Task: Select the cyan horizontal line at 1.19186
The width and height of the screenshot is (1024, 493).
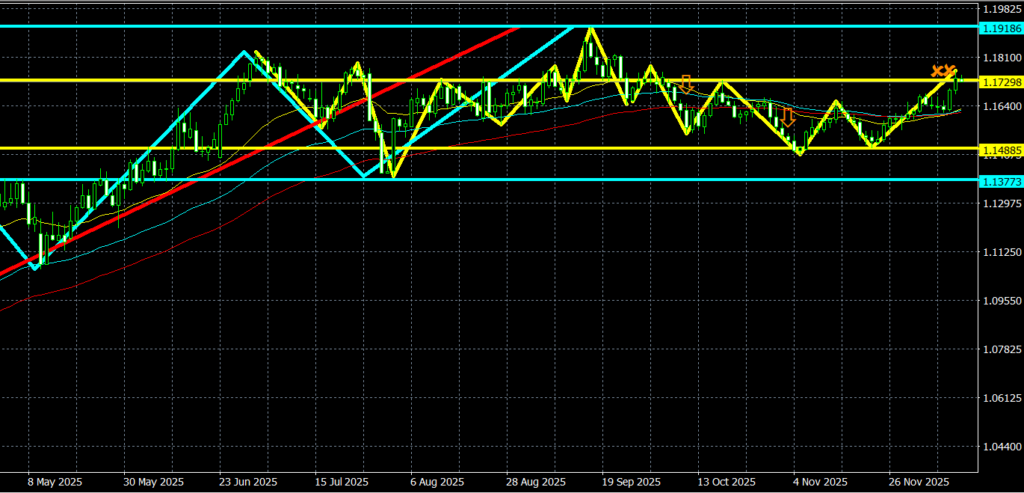Action: (x=300, y=27)
